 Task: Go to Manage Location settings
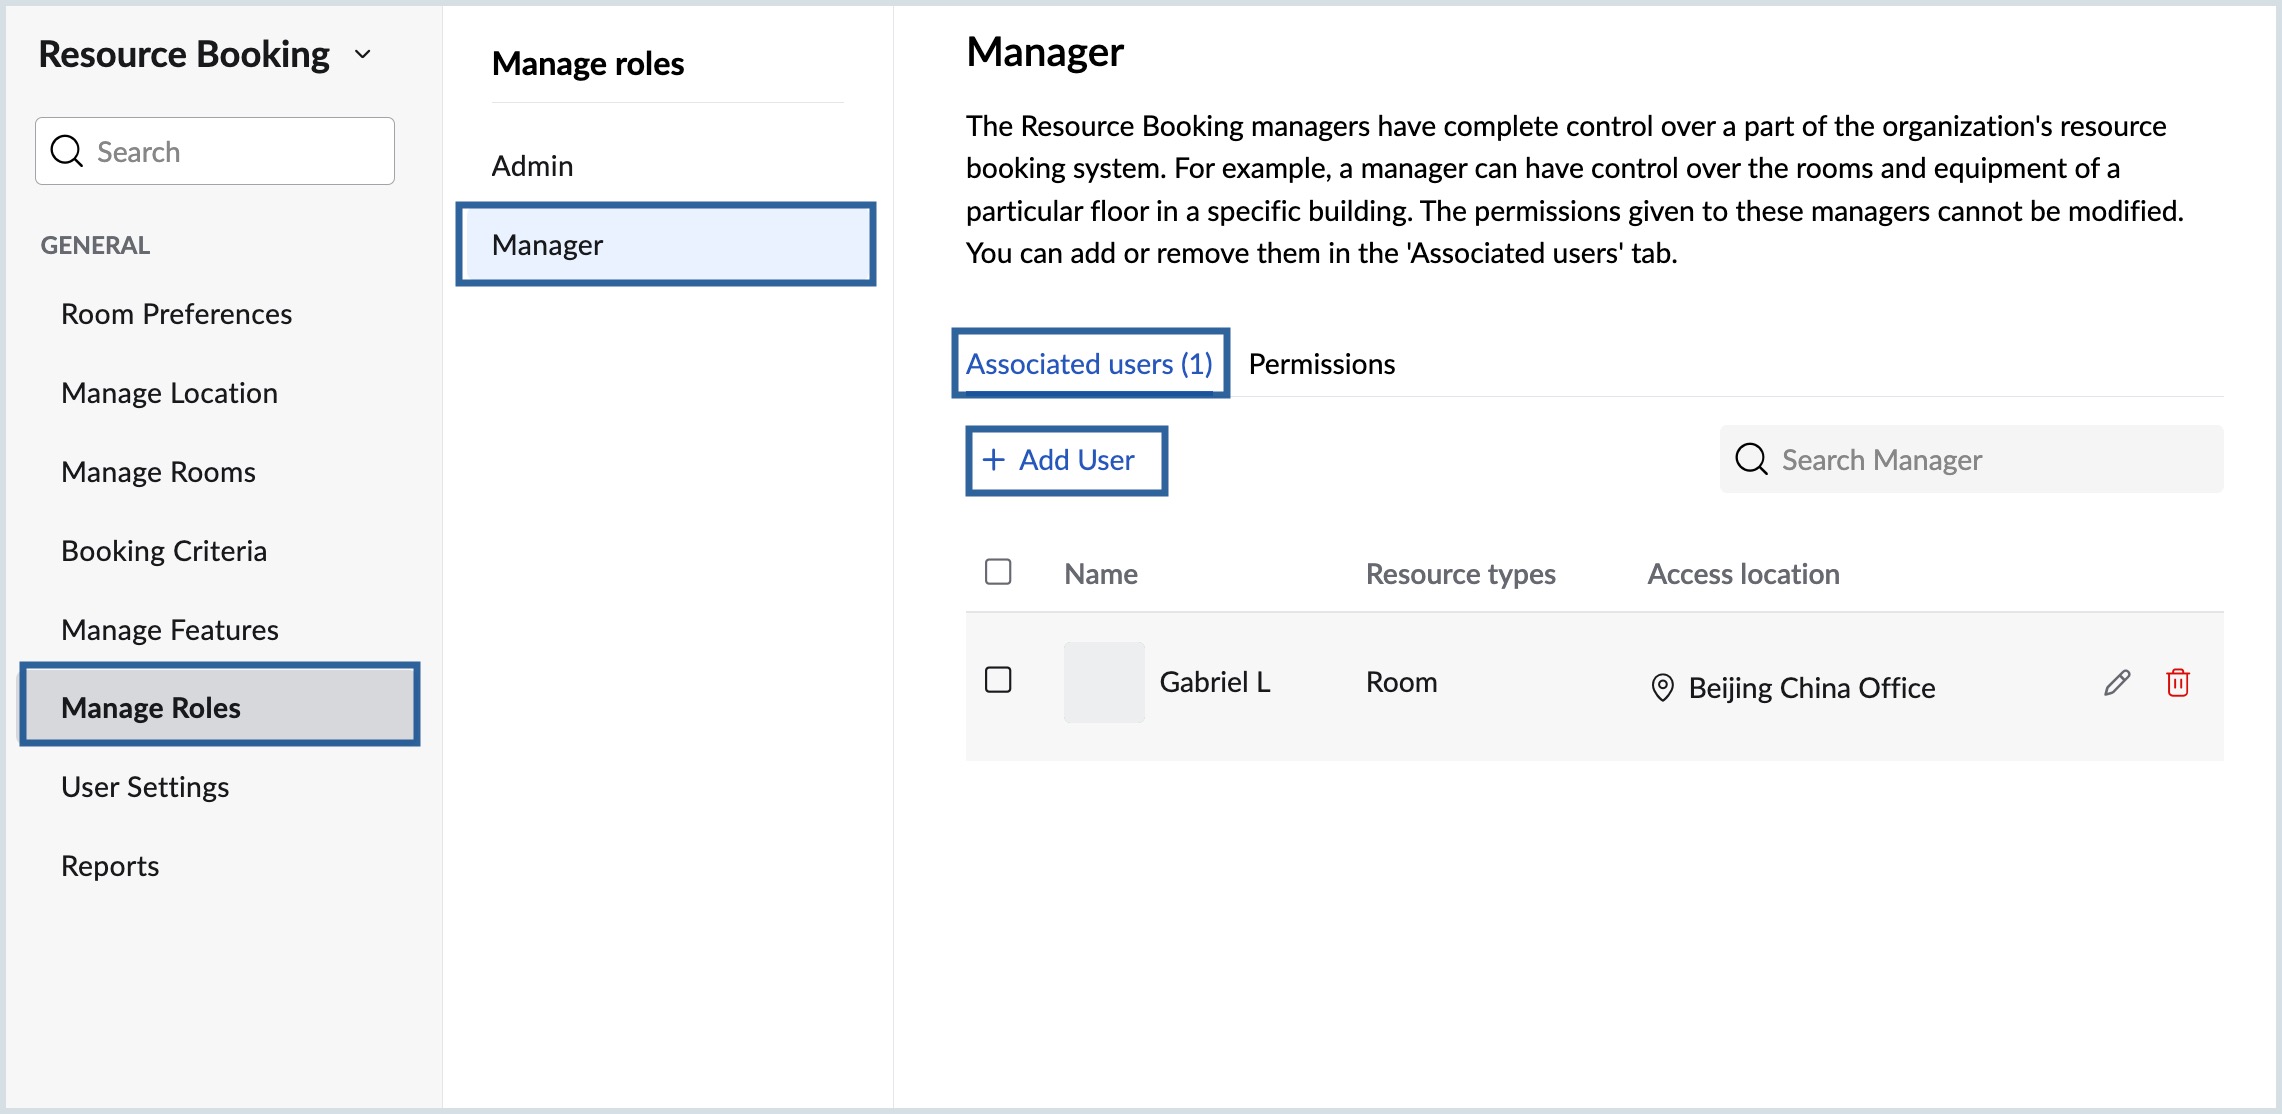(x=169, y=393)
